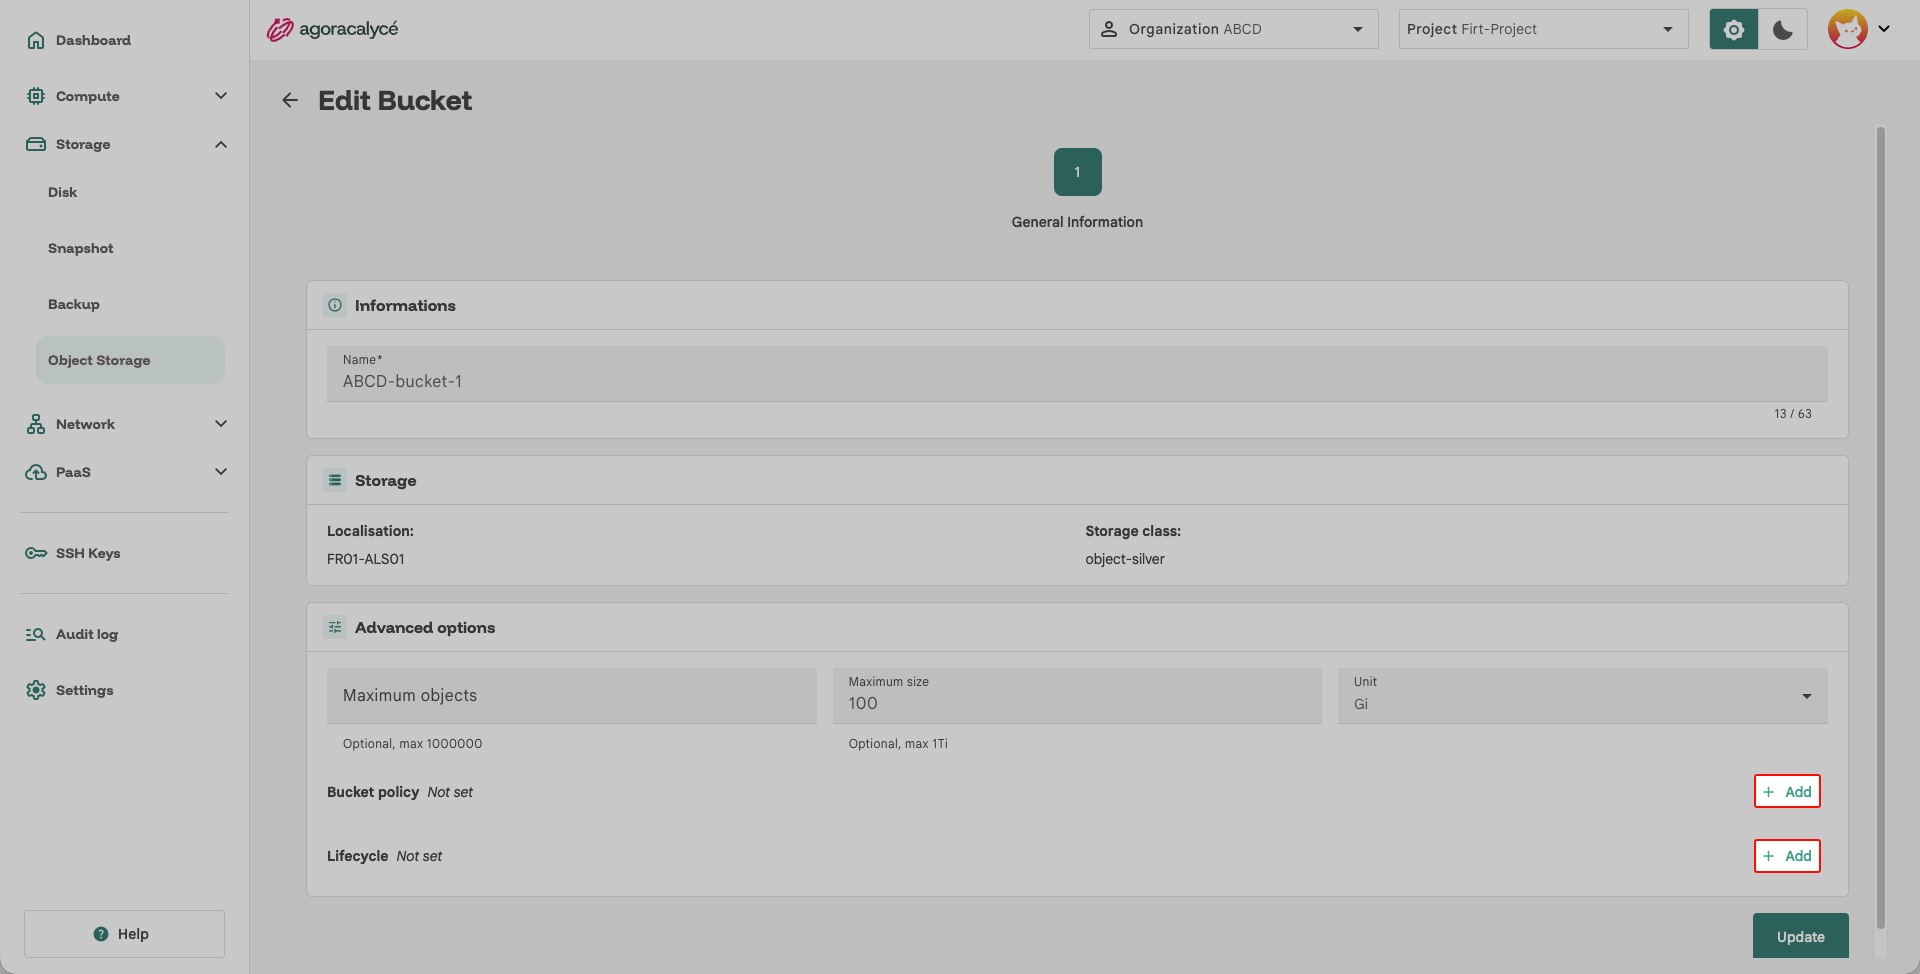Viewport: 1920px width, 974px height.
Task: Go back using the left arrow icon
Action: click(x=290, y=100)
